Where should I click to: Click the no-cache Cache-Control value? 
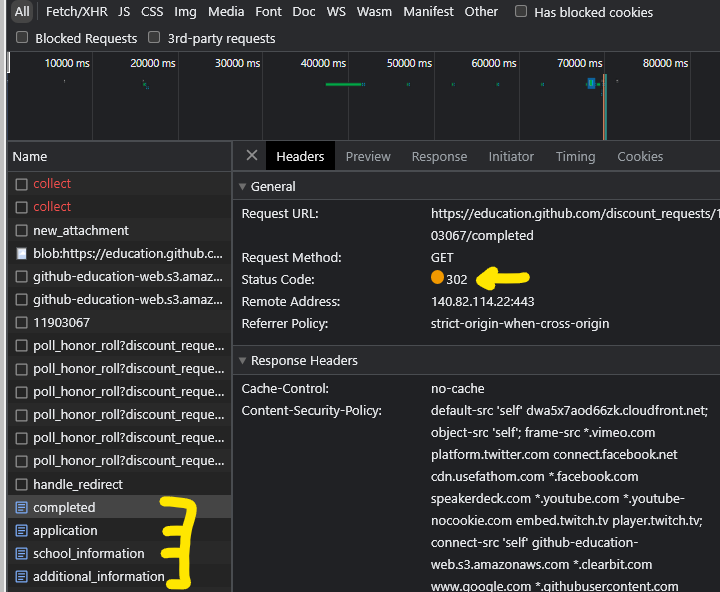pyautogui.click(x=457, y=389)
